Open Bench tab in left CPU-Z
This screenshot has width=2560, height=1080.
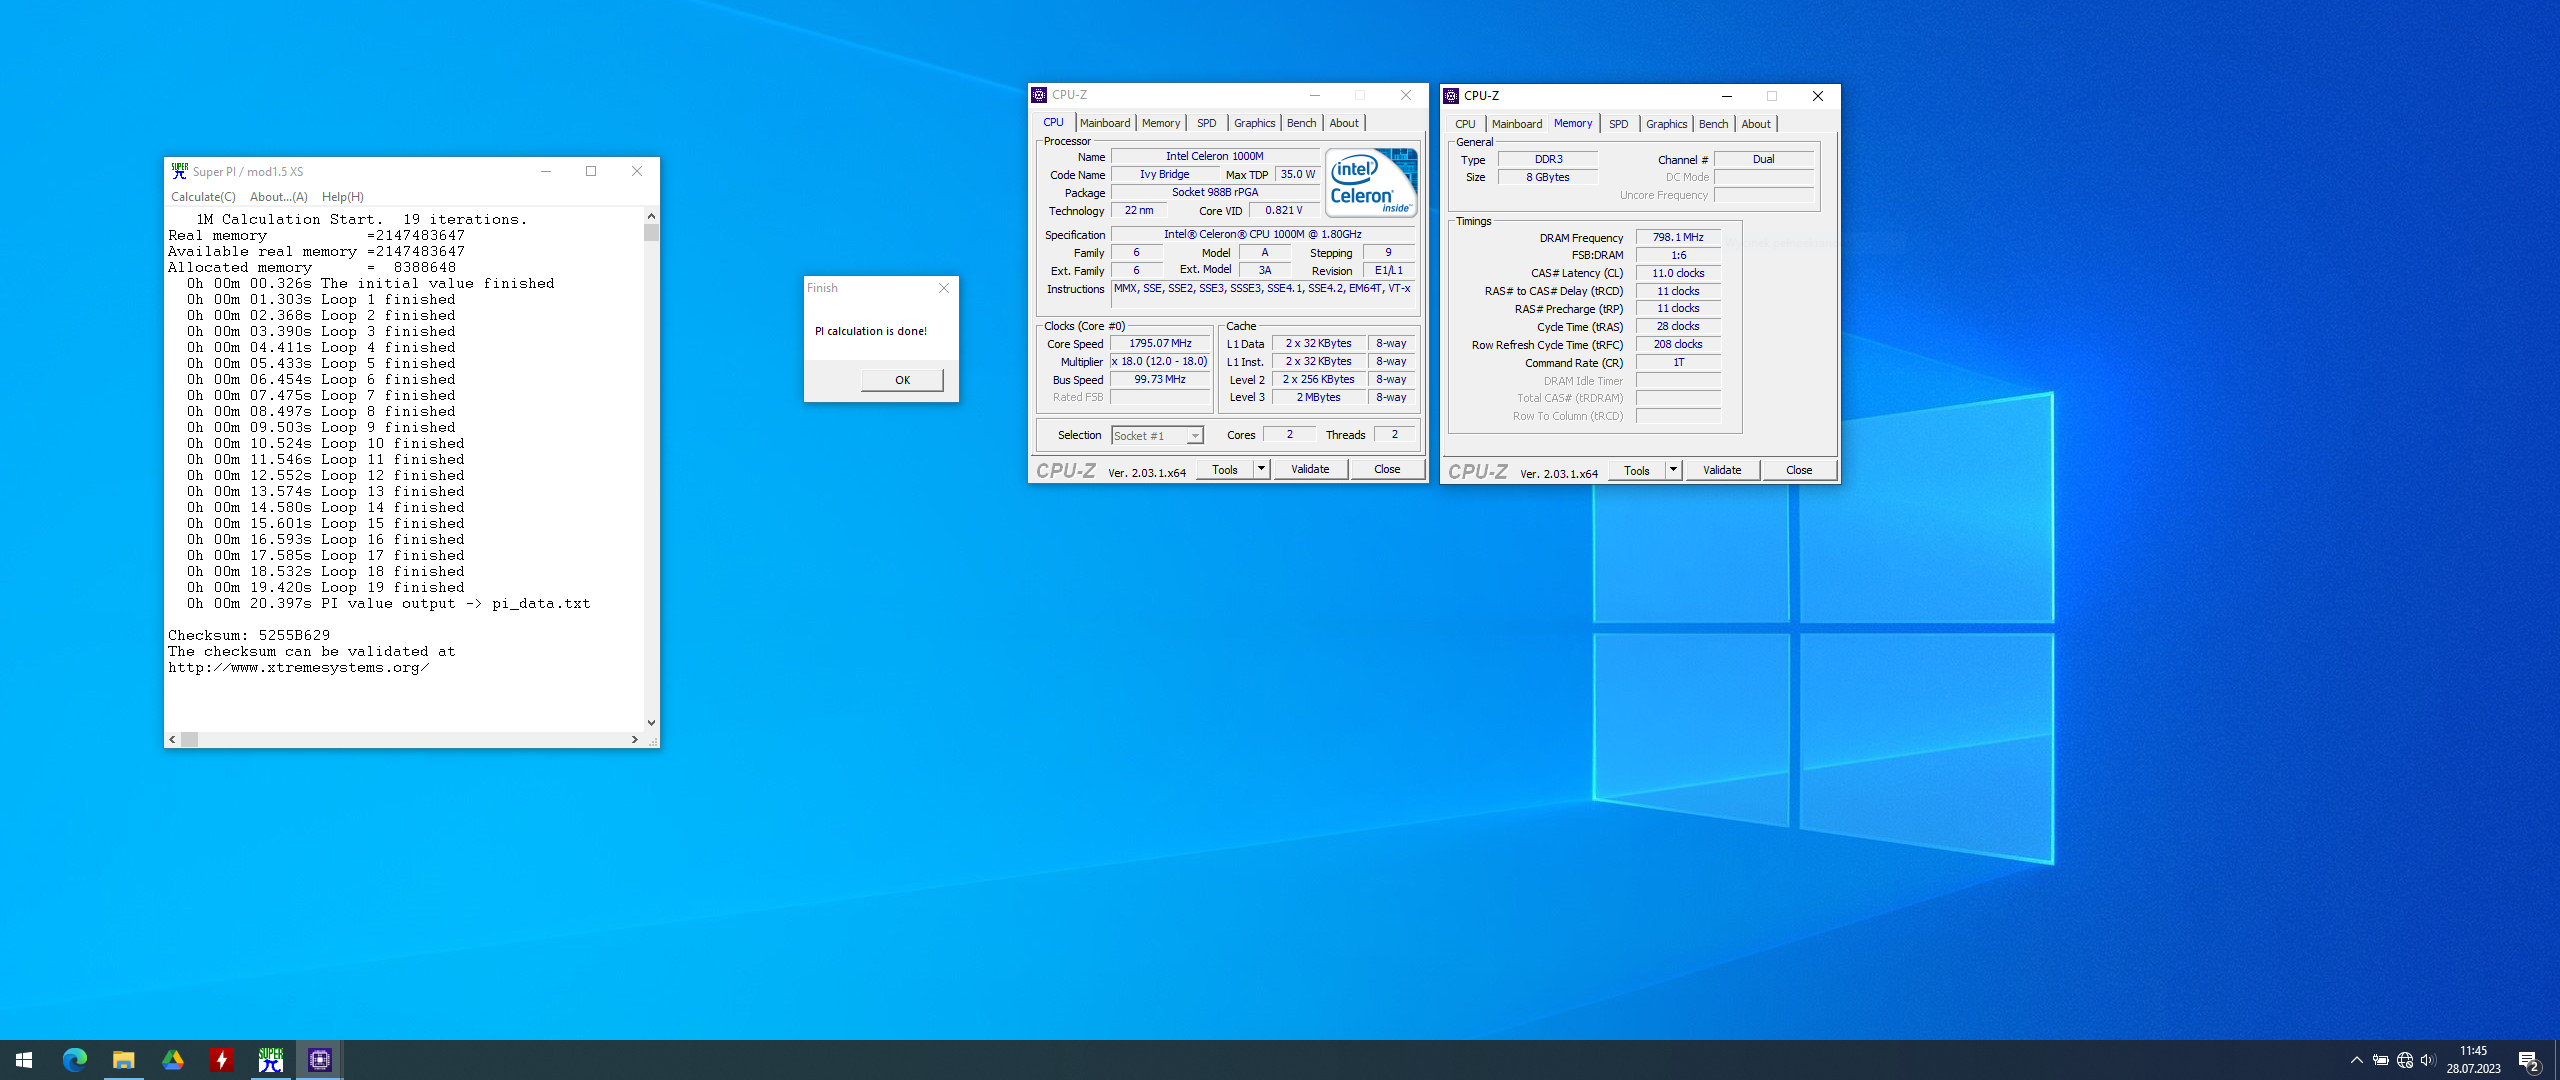[x=1301, y=123]
